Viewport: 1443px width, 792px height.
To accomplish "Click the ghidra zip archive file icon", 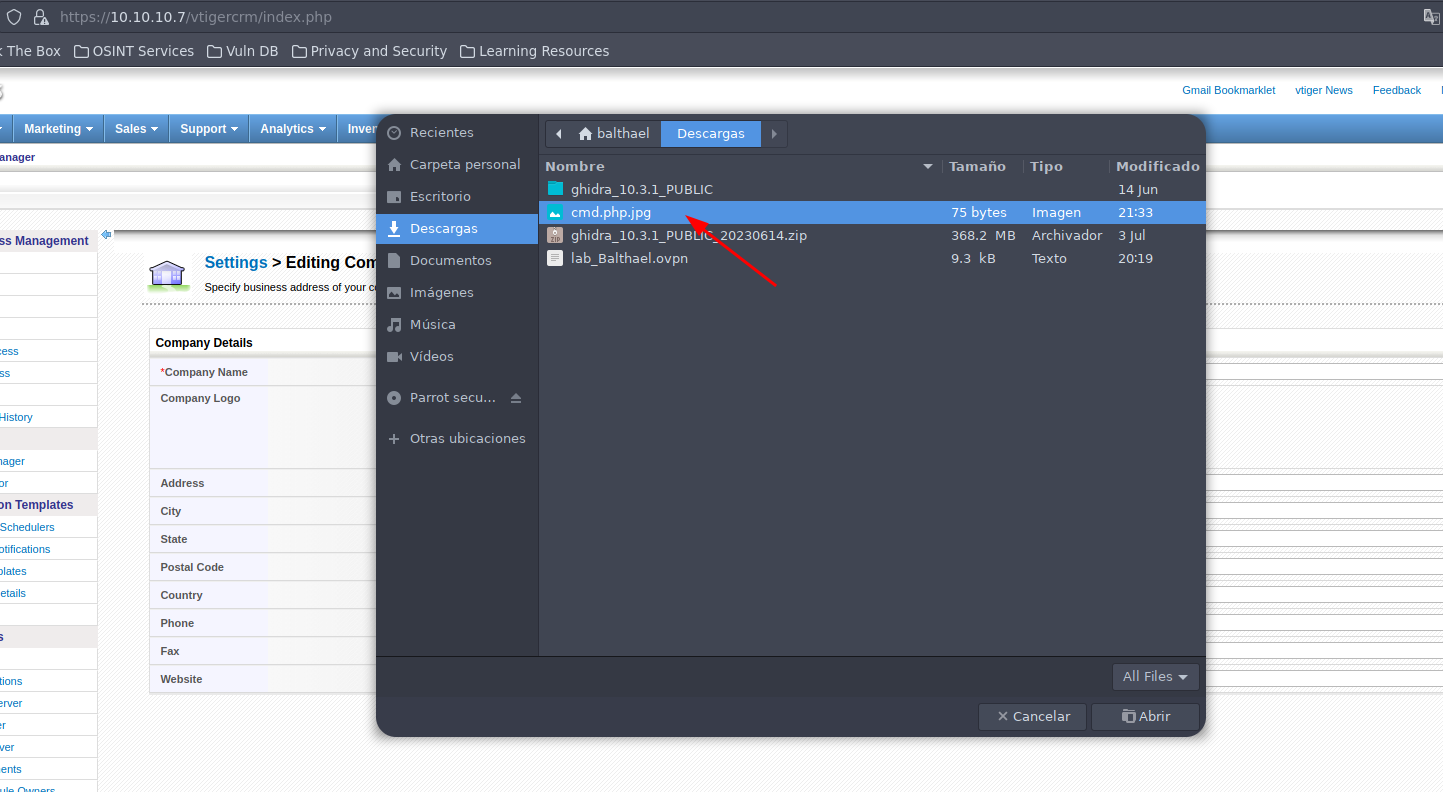I will (555, 235).
